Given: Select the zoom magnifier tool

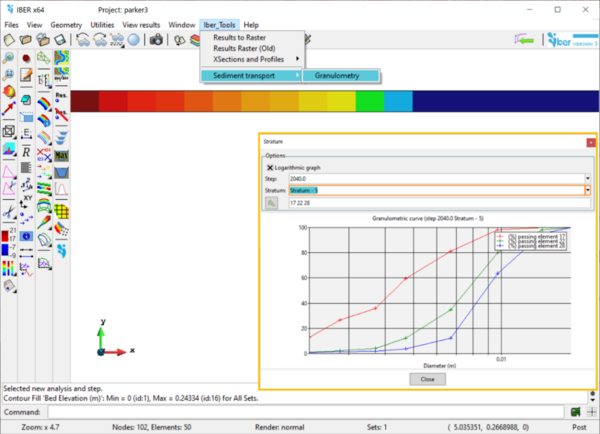Looking at the screenshot, I should [x=9, y=58].
